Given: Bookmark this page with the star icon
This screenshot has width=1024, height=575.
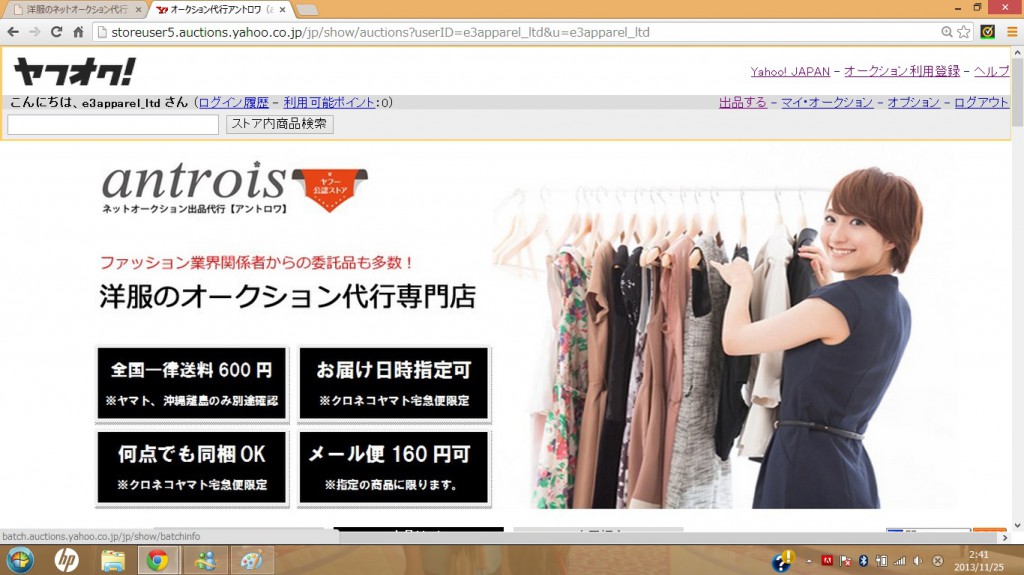Looking at the screenshot, I should click(964, 32).
